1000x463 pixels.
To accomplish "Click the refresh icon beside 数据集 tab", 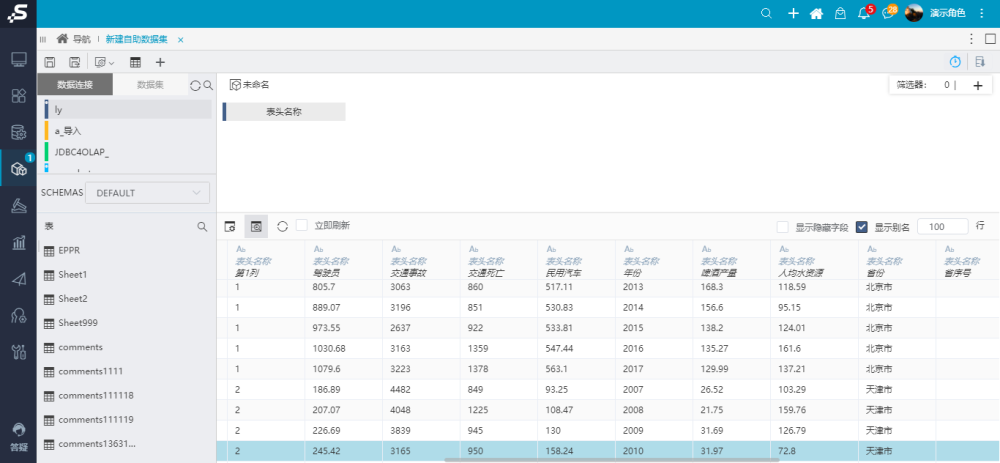I will pyautogui.click(x=195, y=86).
